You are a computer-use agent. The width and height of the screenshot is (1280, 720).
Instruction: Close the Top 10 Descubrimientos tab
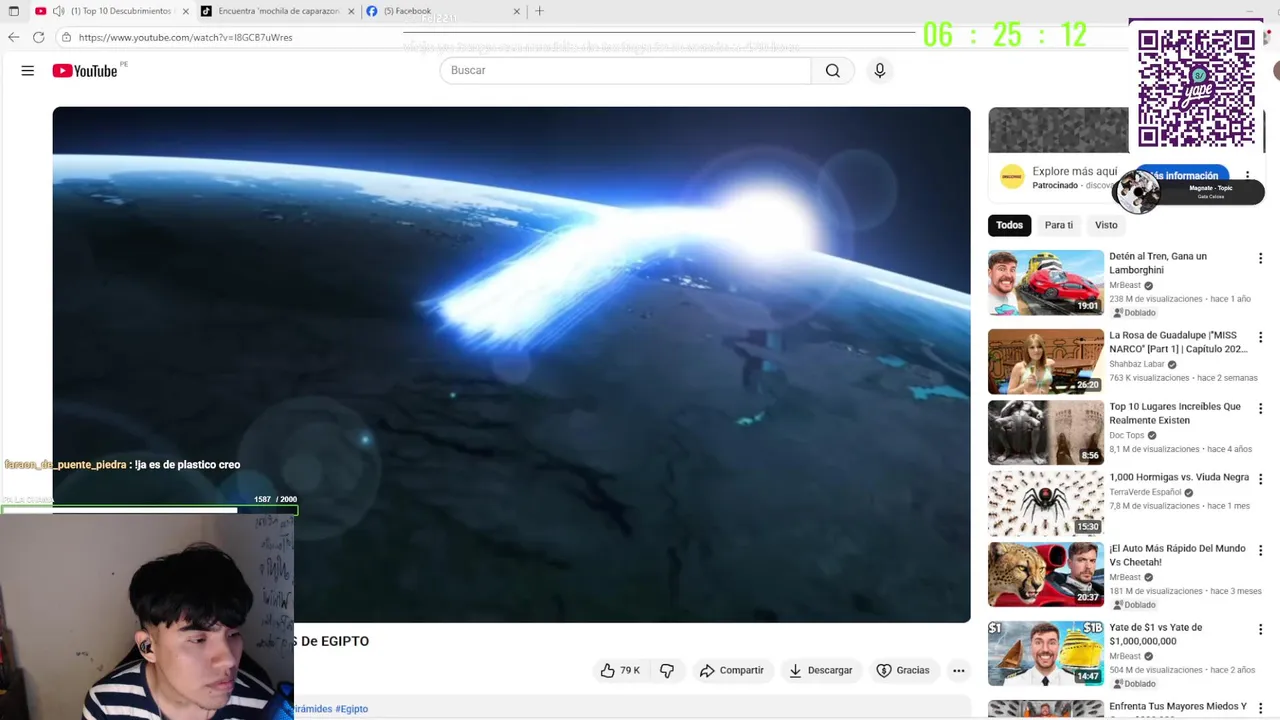(x=185, y=11)
